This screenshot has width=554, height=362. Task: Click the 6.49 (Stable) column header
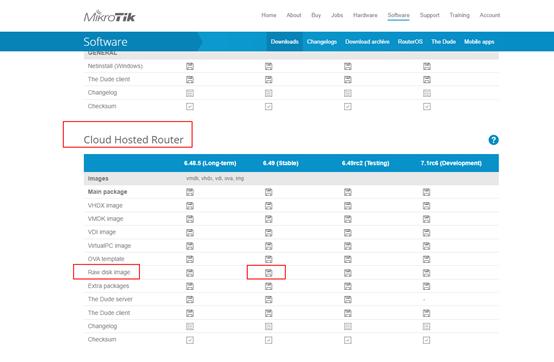[x=281, y=163]
